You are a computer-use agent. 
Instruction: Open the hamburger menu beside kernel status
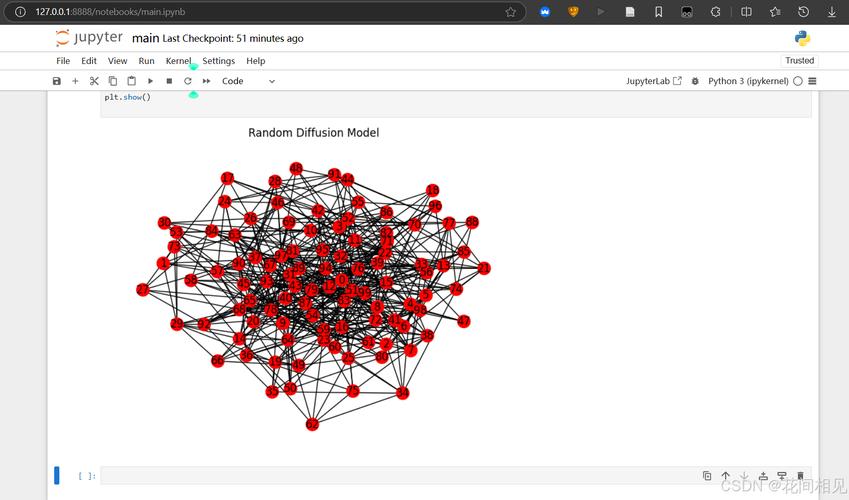tap(812, 81)
